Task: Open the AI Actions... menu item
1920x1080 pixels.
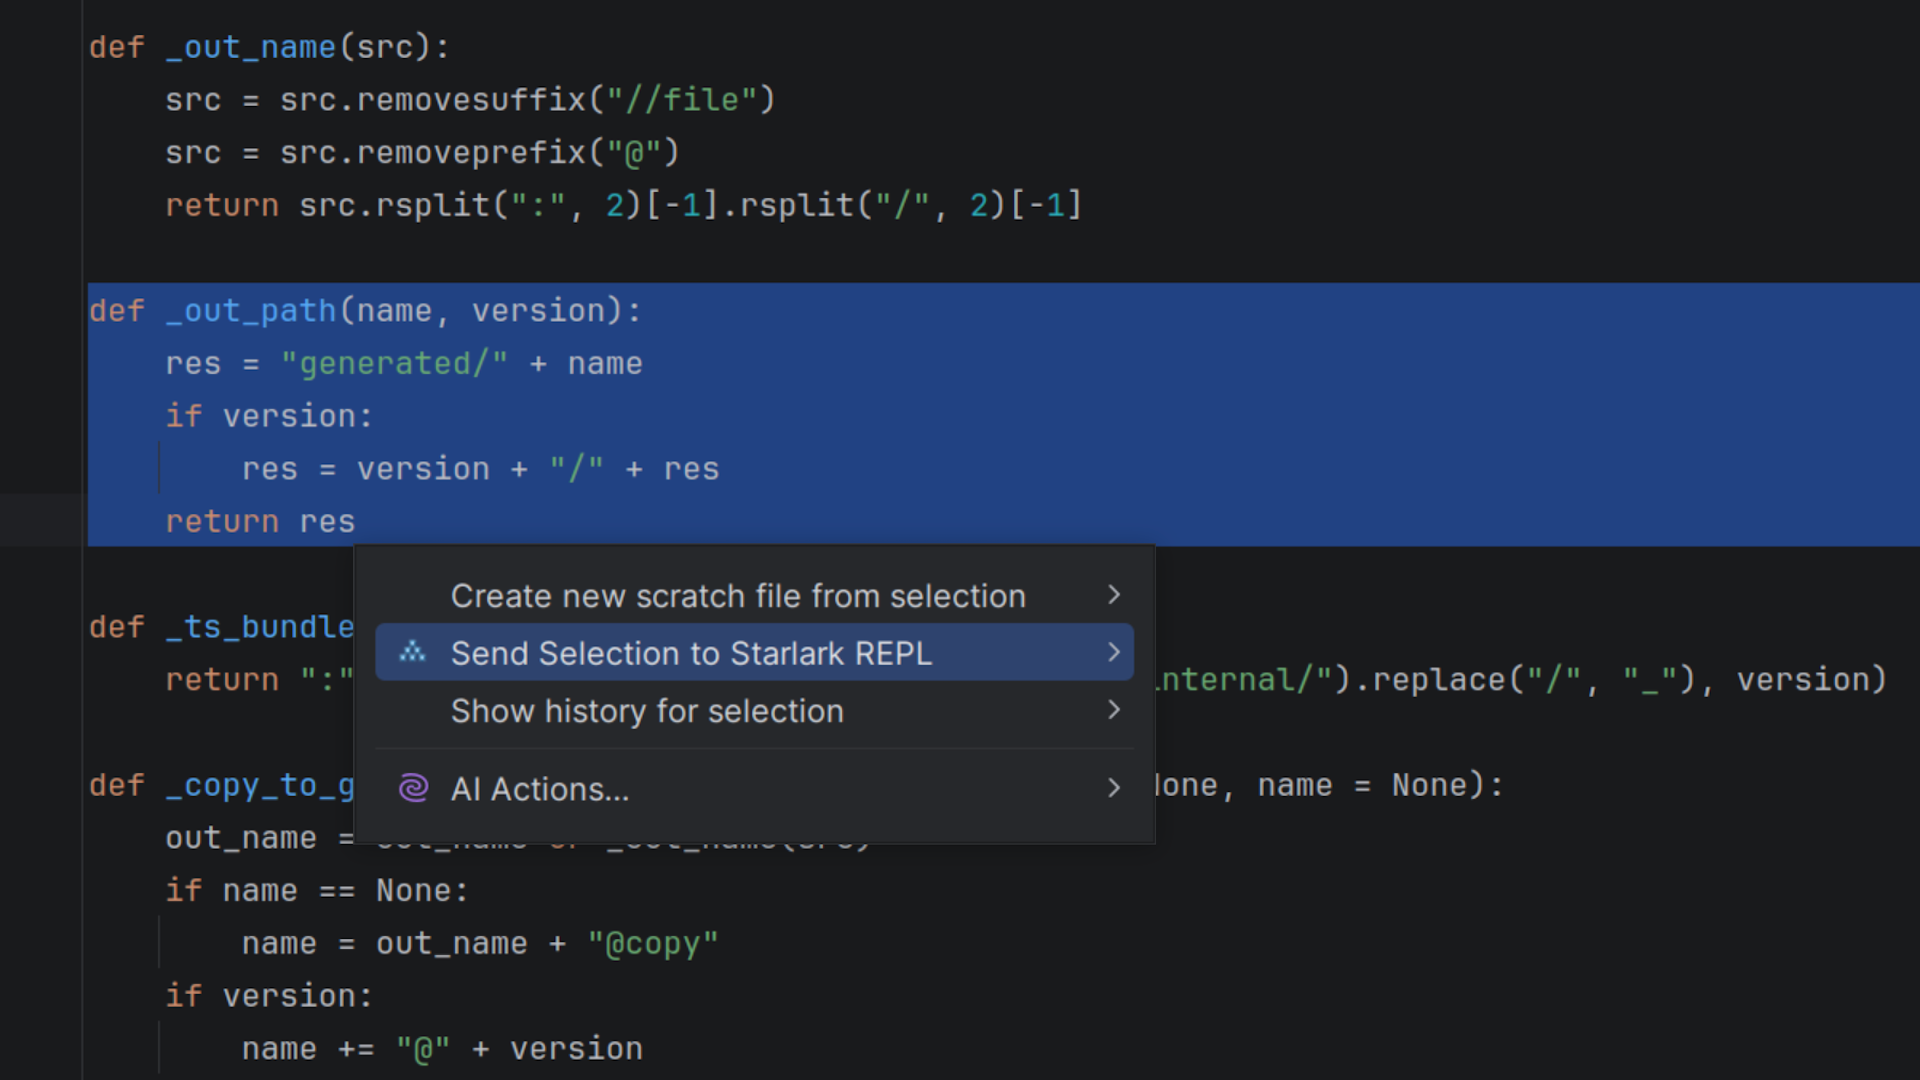Action: point(540,789)
